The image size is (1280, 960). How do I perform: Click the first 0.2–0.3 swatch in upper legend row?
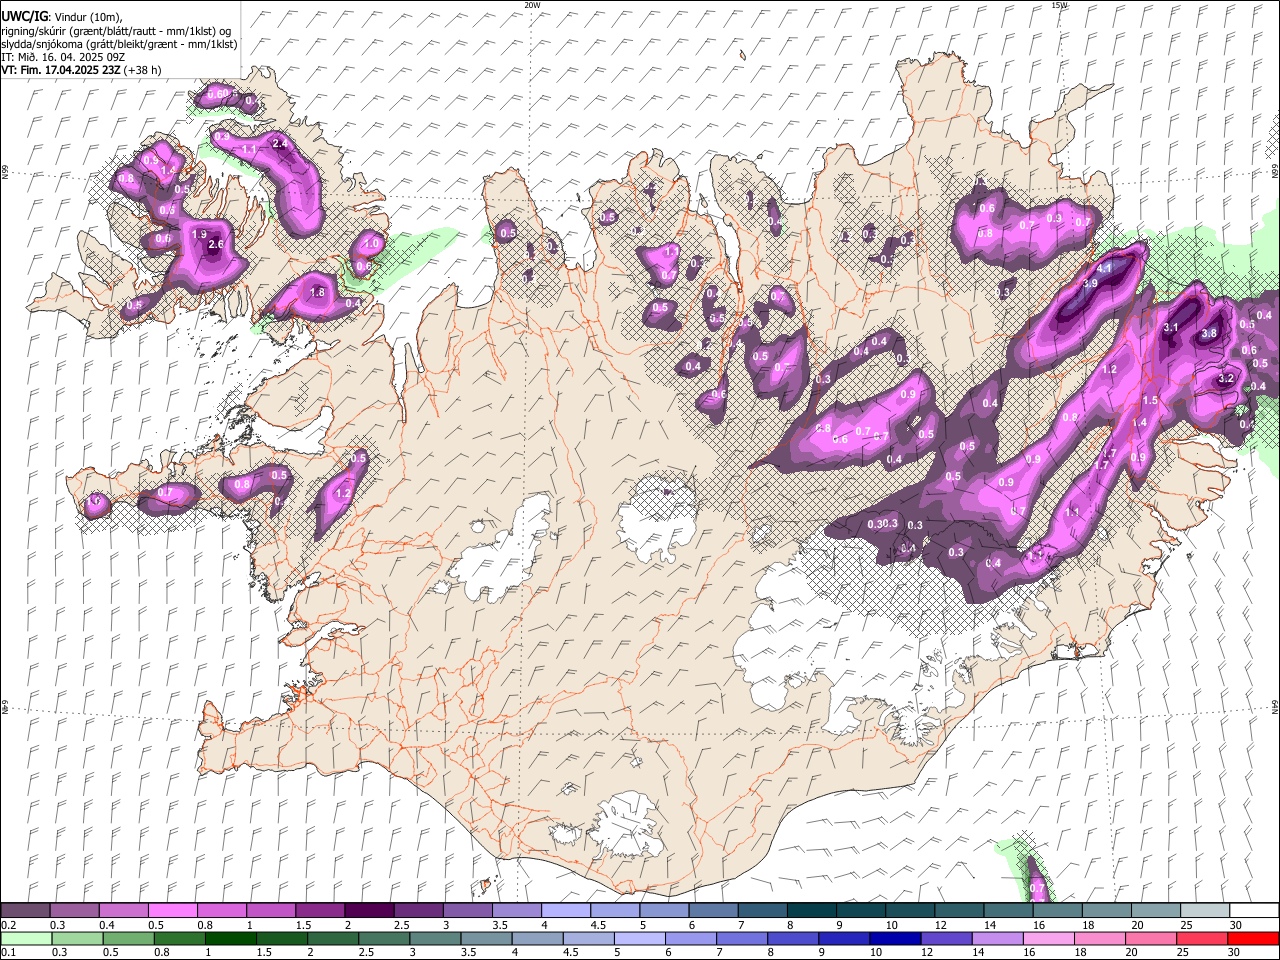click(x=26, y=910)
